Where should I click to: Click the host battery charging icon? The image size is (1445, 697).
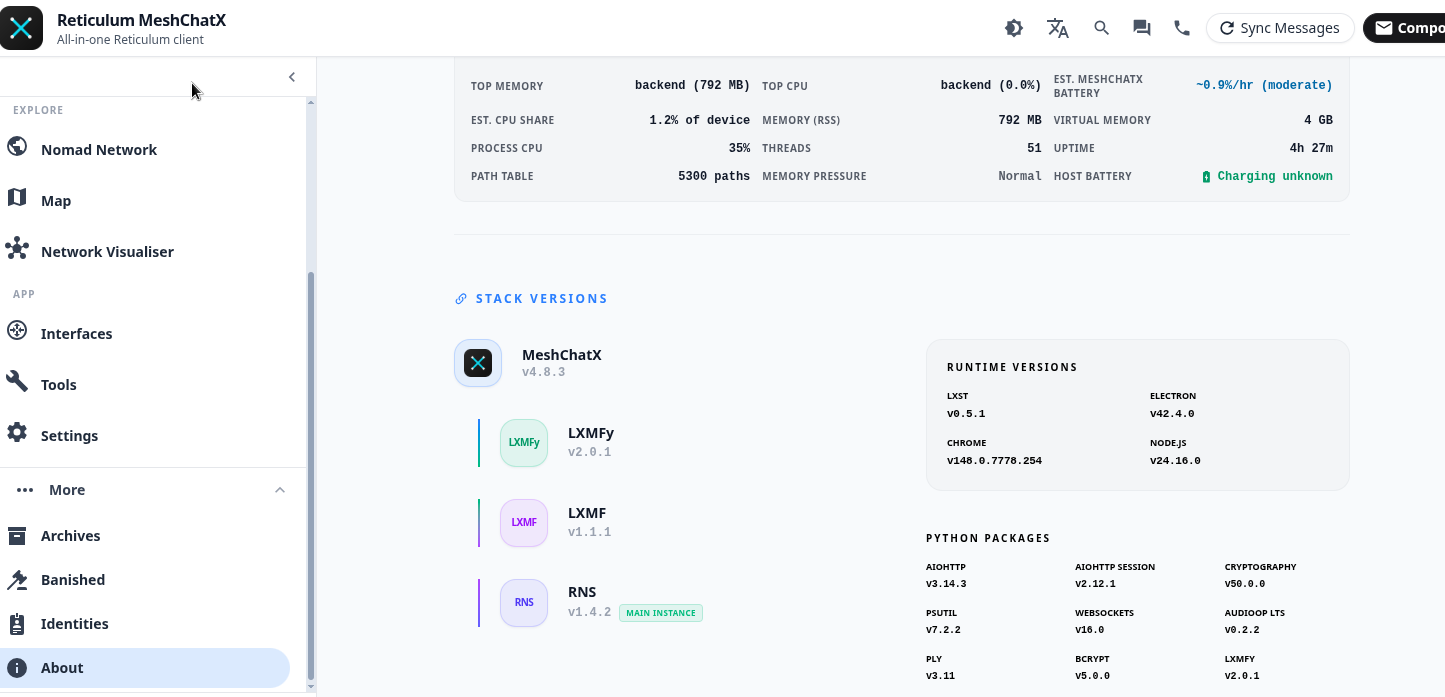click(1206, 177)
